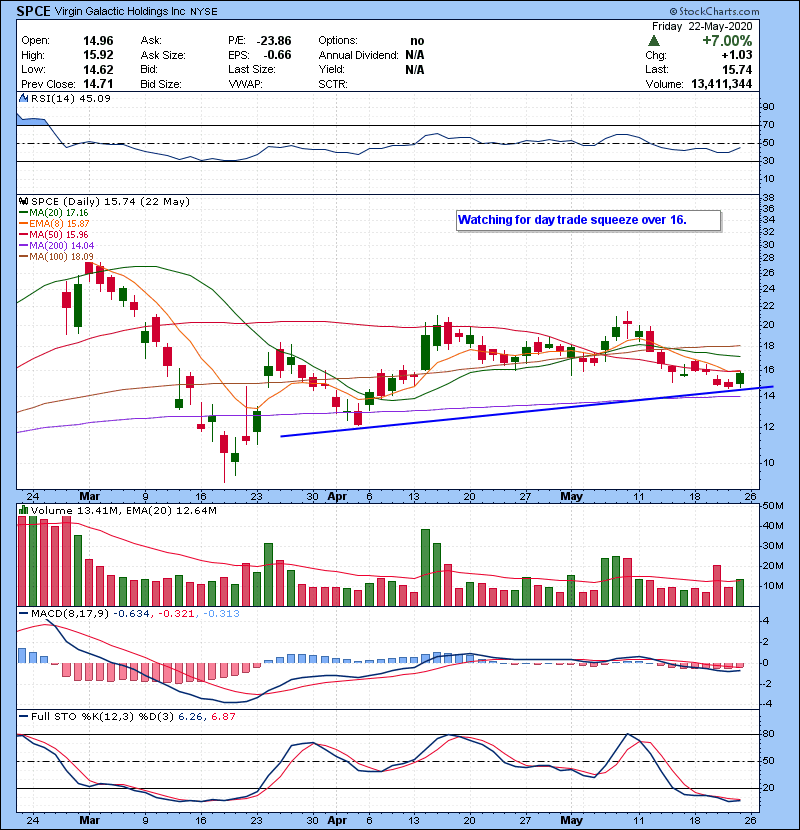Click the header Volume value 13,411,344
Viewport: 800px width, 830px height.
[x=722, y=84]
